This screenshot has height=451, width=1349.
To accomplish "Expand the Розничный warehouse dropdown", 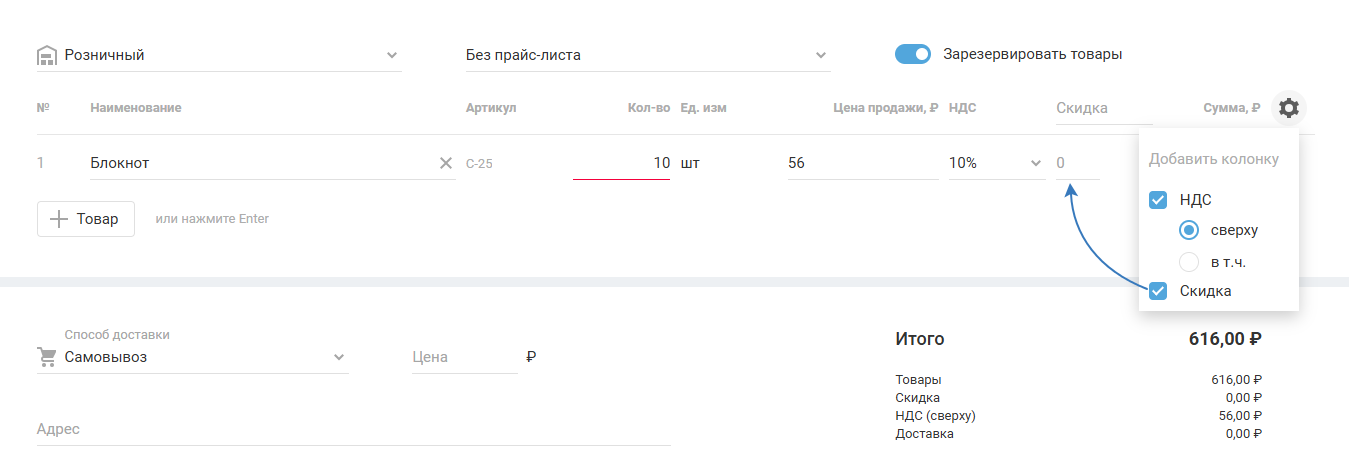I will pos(392,55).
